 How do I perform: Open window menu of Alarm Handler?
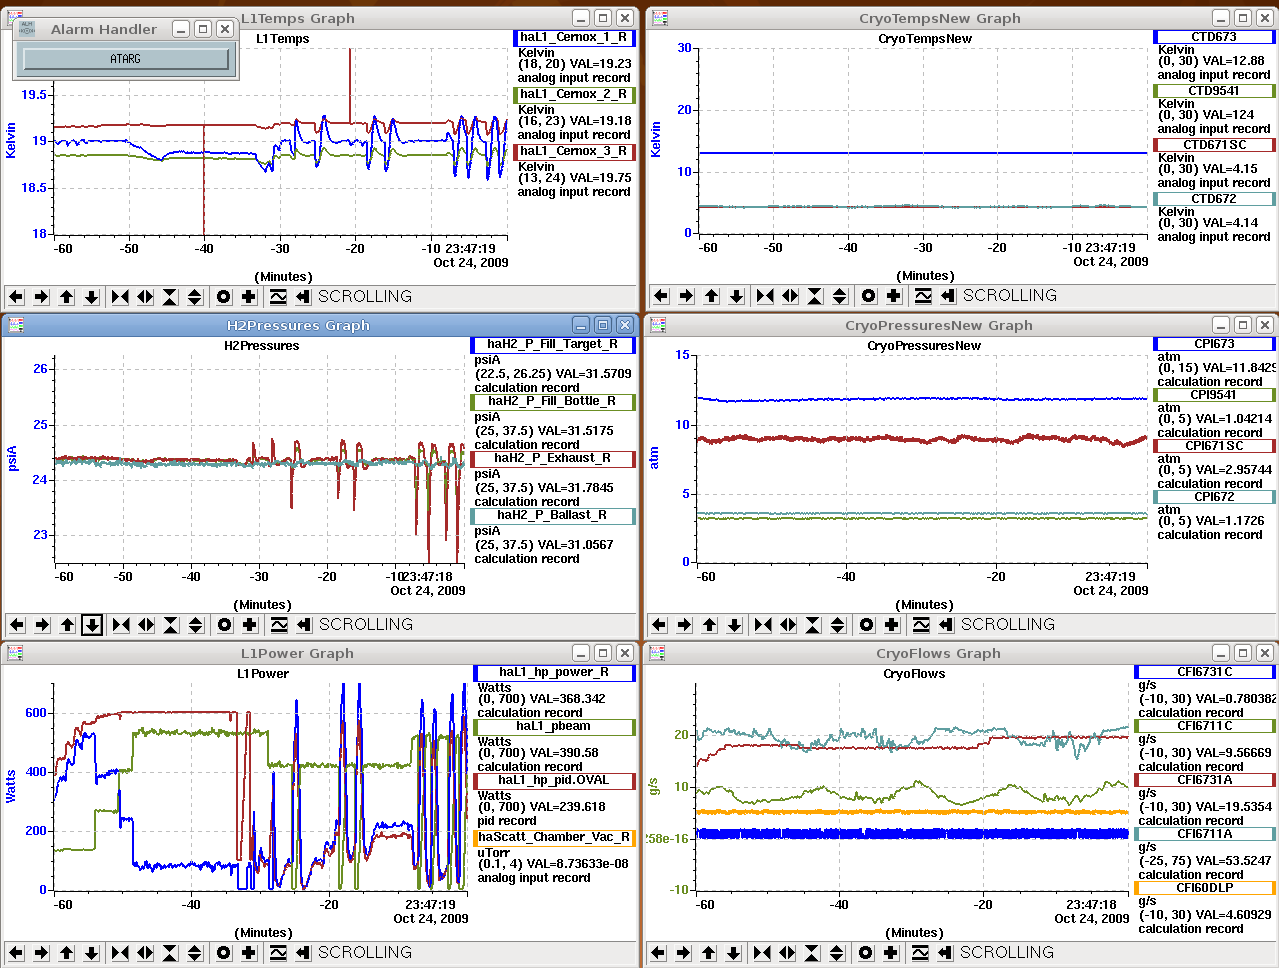(28, 29)
